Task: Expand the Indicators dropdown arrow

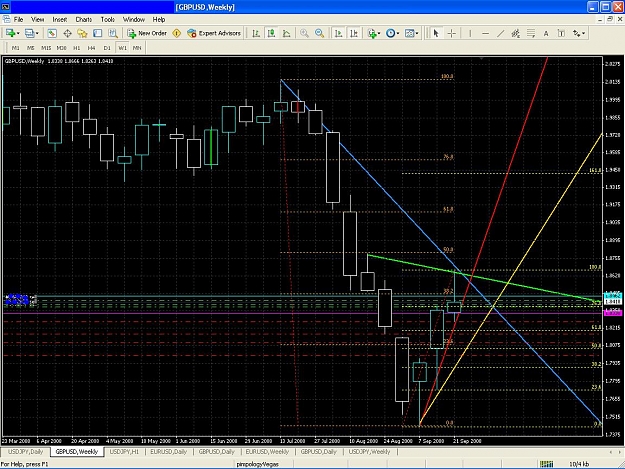Action: 379,33
